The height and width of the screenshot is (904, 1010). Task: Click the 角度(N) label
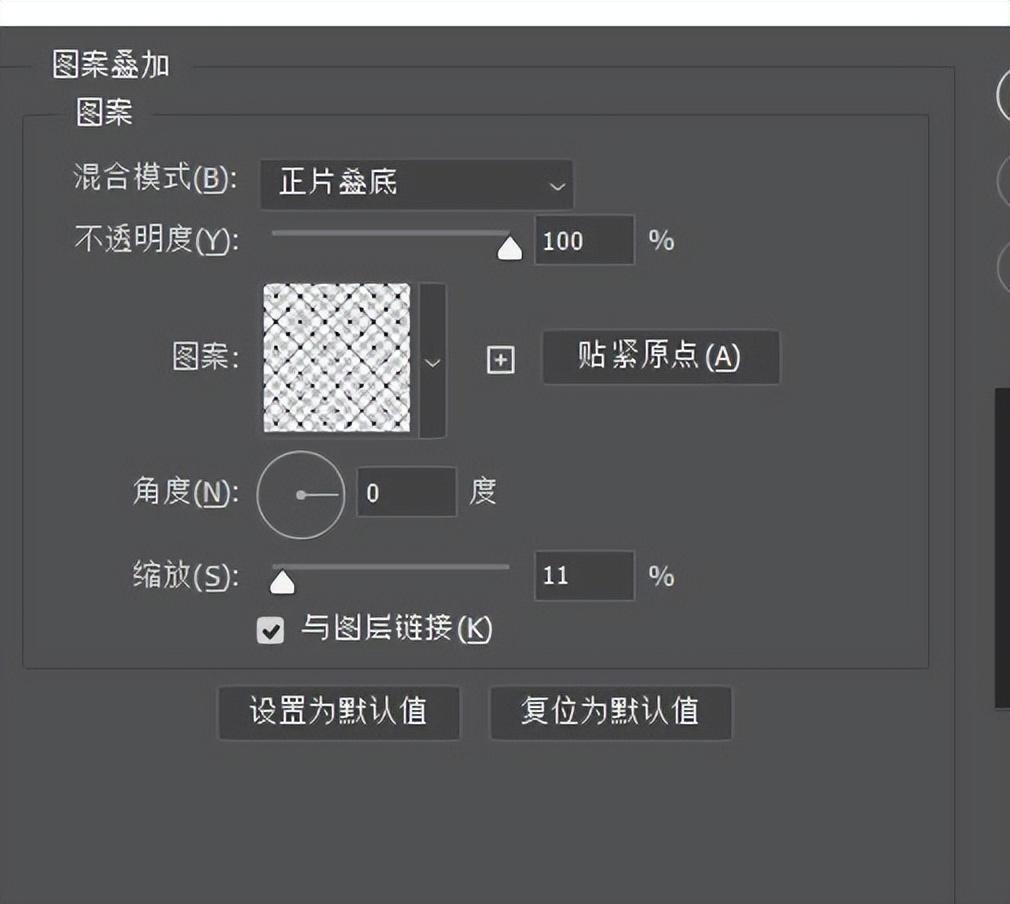coord(185,493)
